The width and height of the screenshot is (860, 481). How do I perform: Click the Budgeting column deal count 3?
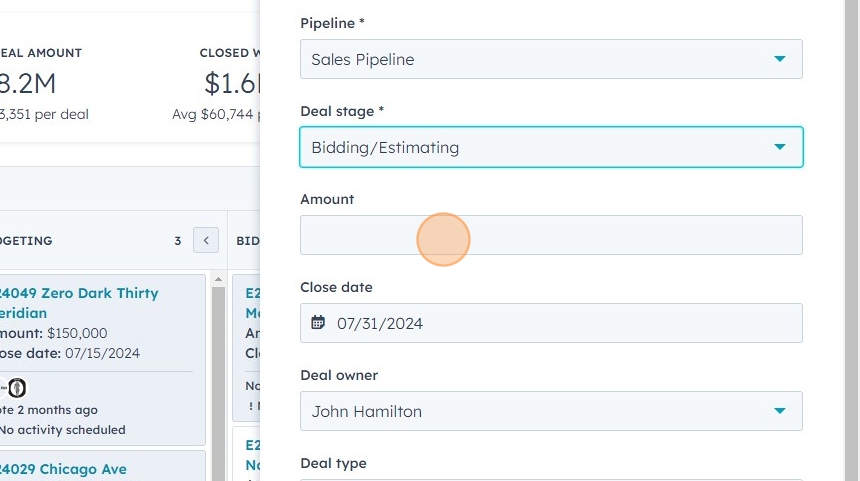tap(178, 241)
